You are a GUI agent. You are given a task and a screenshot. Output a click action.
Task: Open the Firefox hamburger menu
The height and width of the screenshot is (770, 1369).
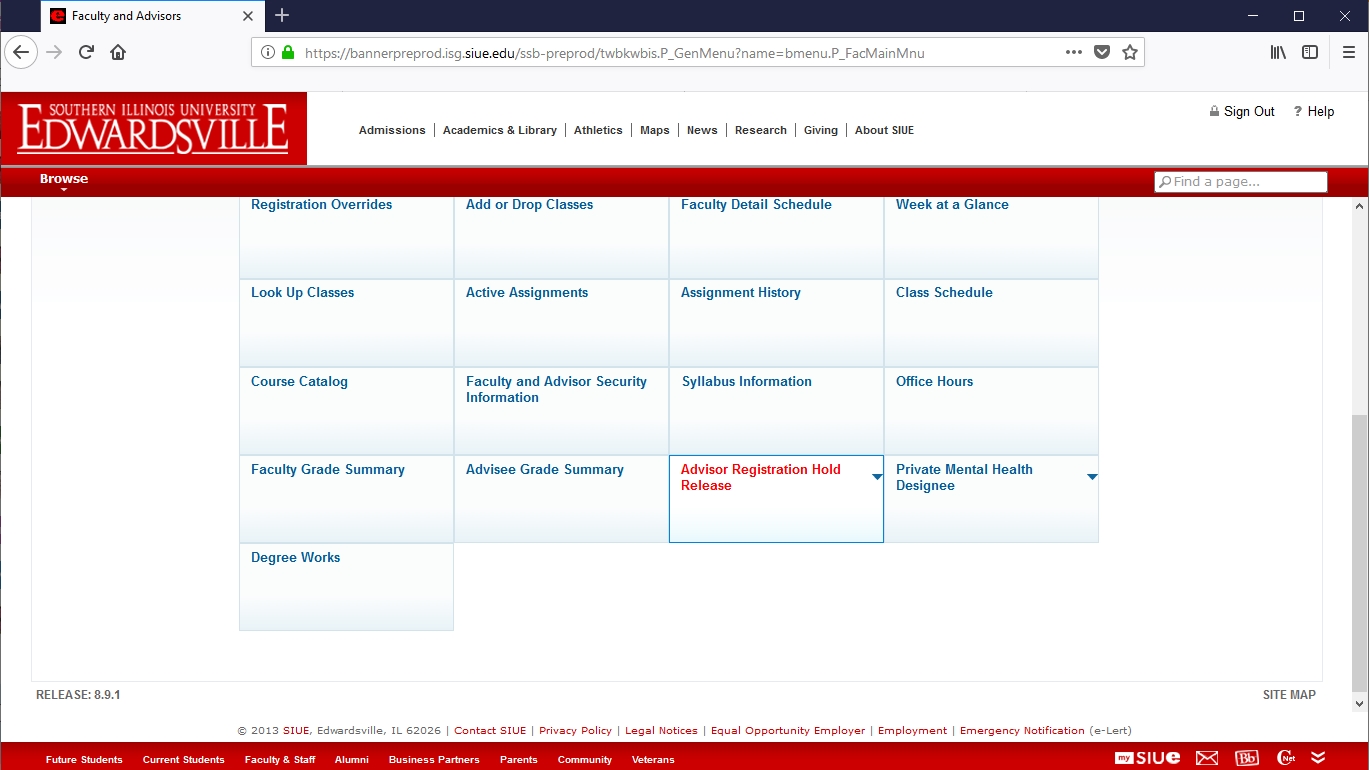tap(1348, 53)
